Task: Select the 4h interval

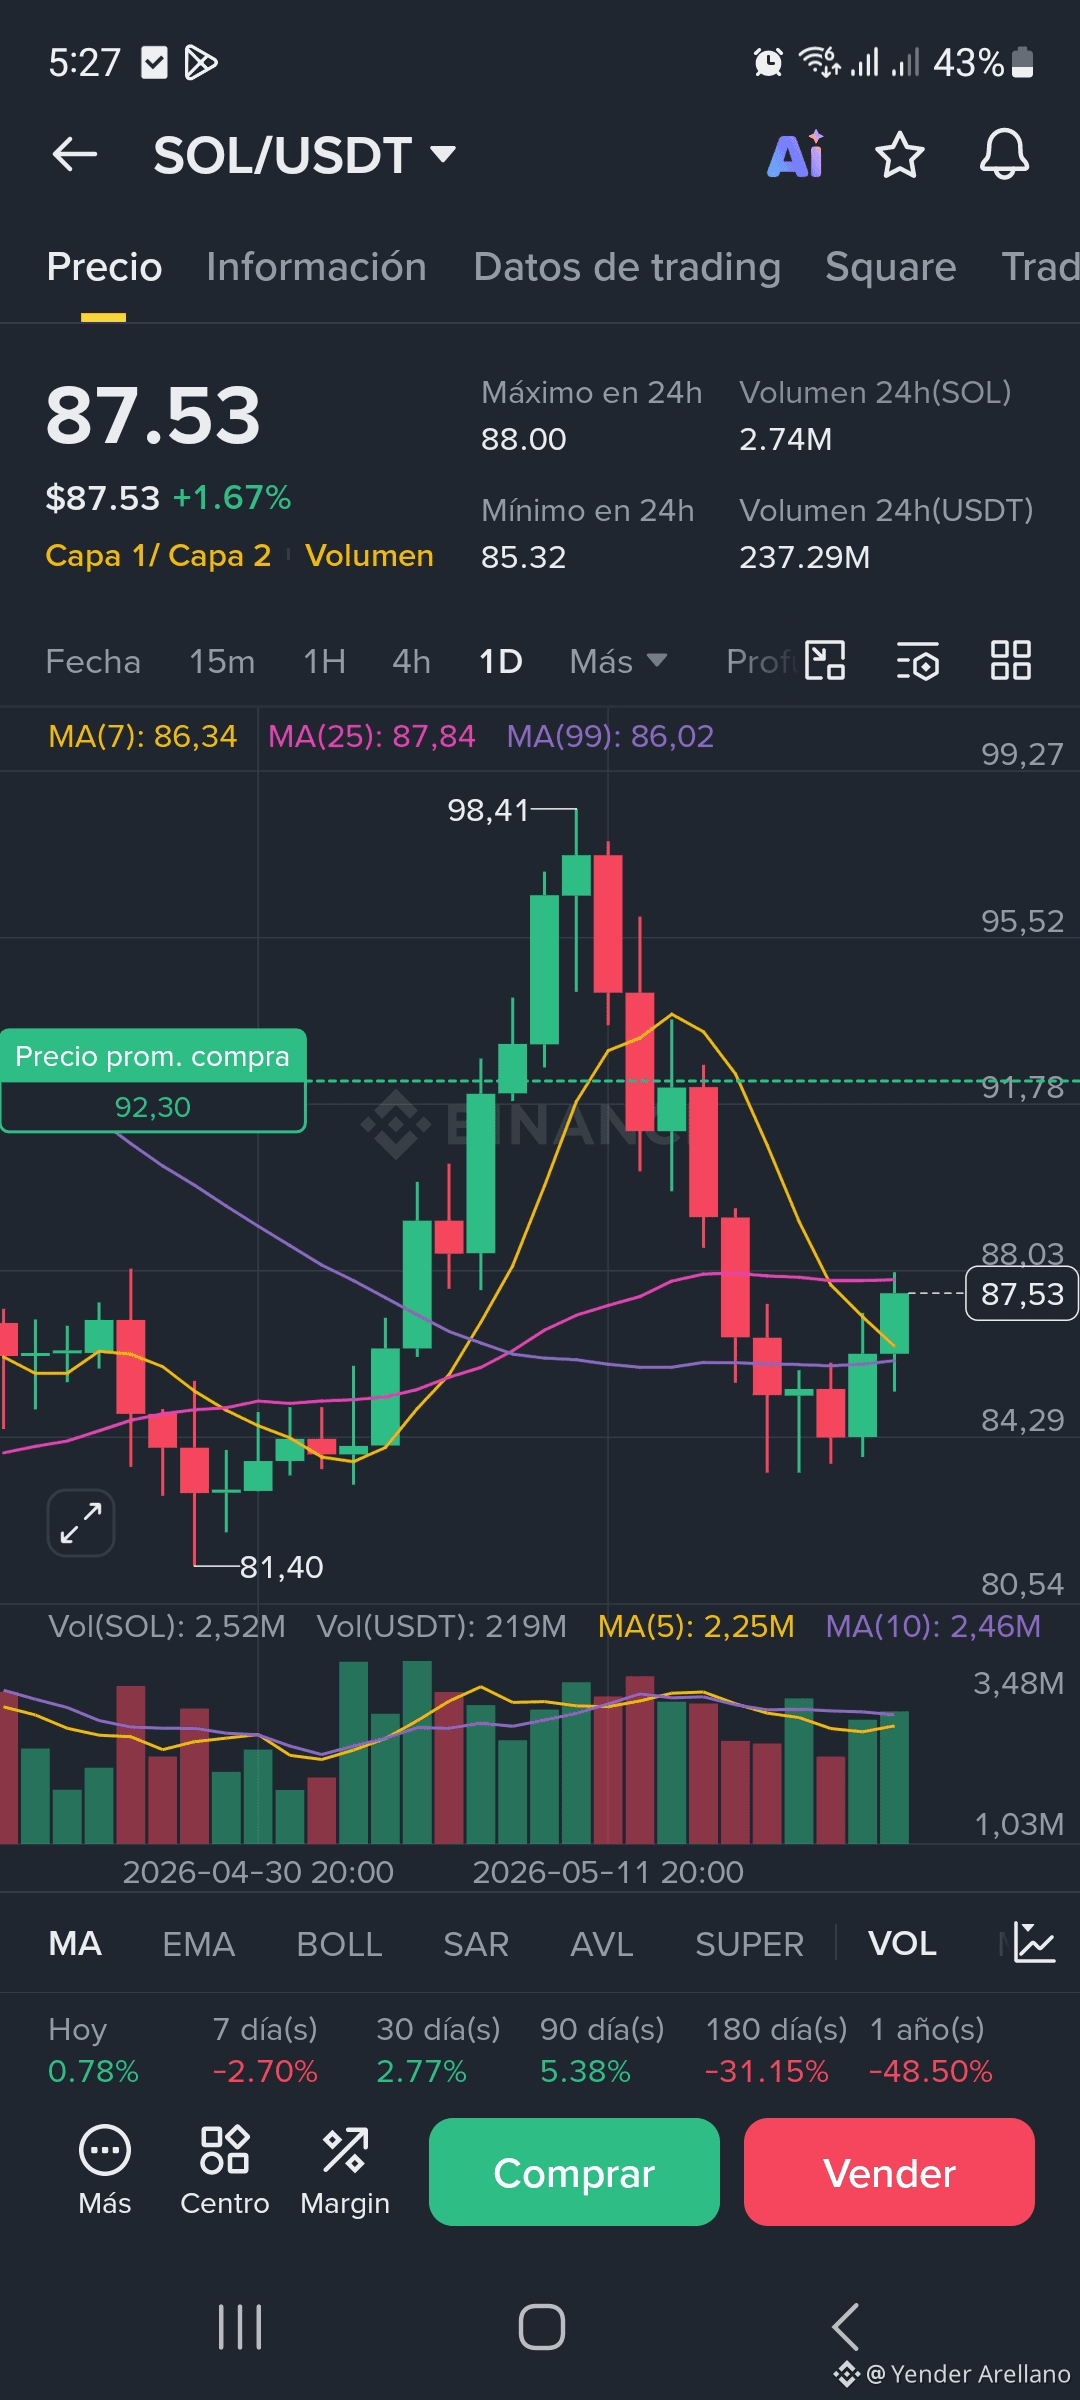Action: 411,662
